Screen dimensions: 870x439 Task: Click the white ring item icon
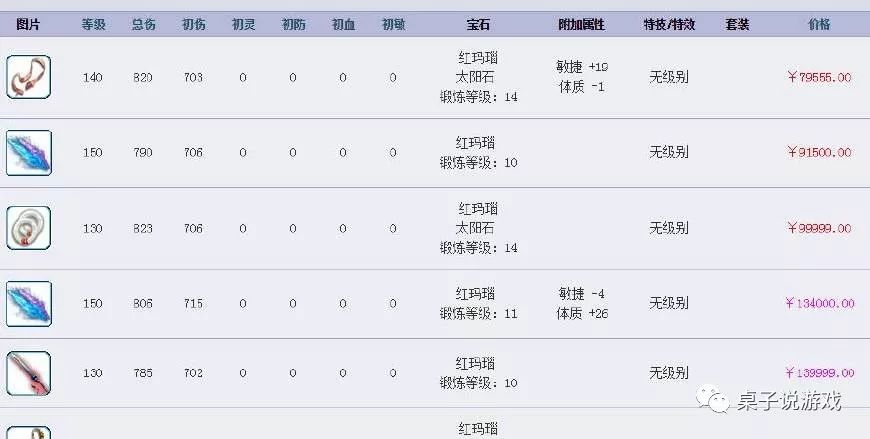click(28, 228)
